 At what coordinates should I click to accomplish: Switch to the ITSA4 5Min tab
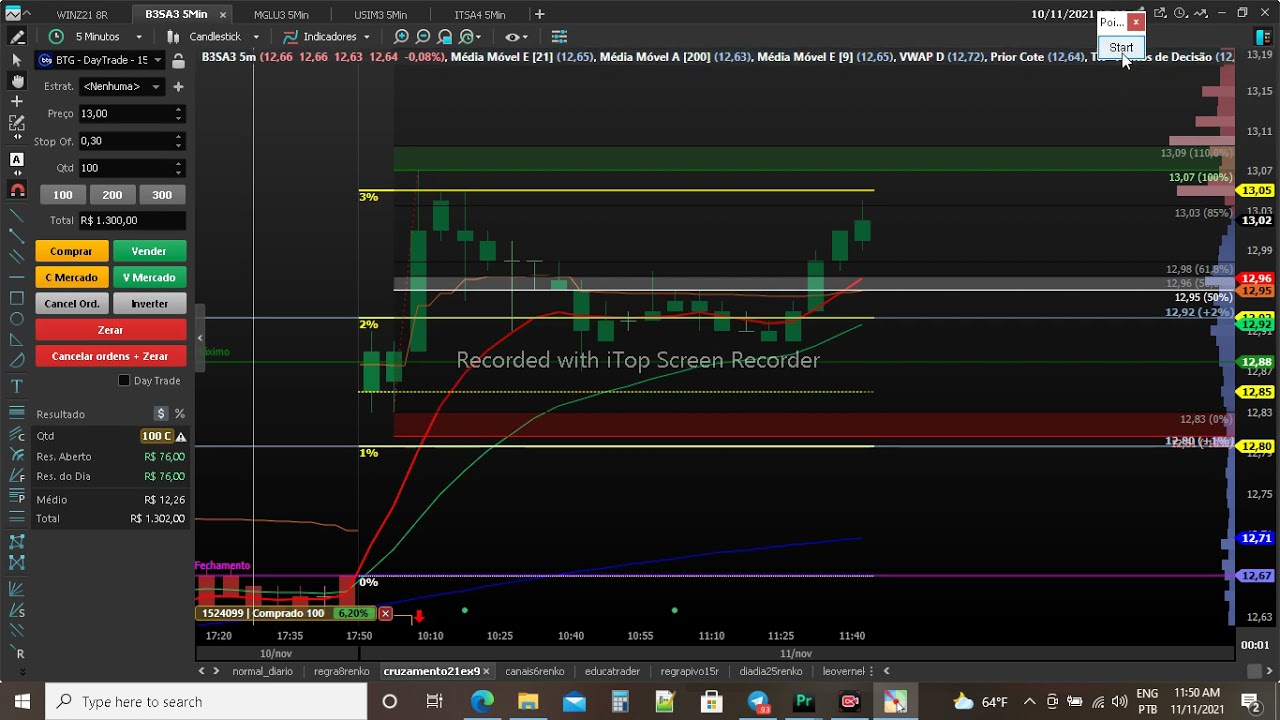(480, 15)
